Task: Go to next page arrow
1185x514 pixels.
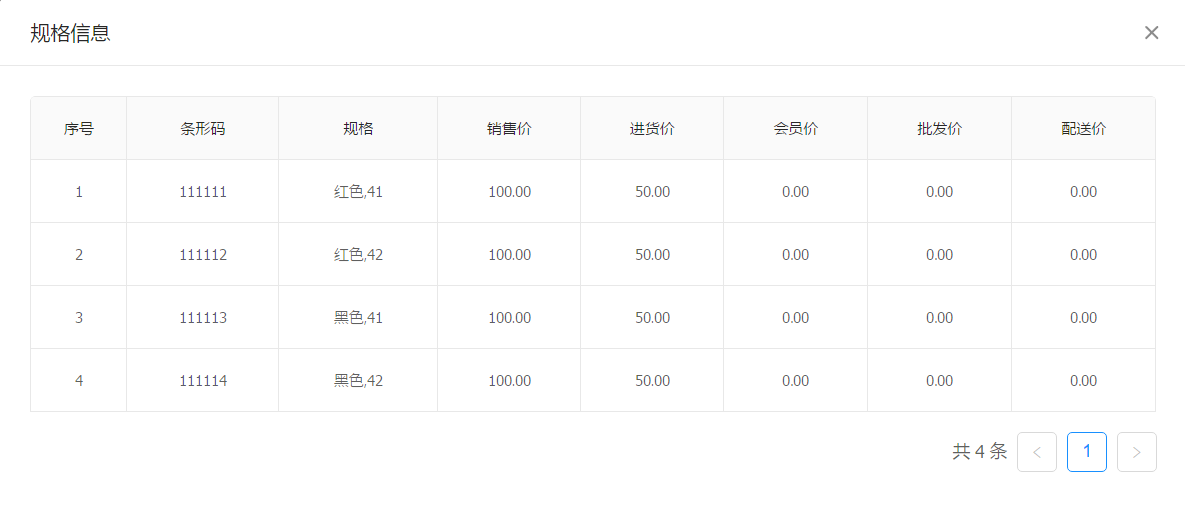Action: (x=1136, y=452)
